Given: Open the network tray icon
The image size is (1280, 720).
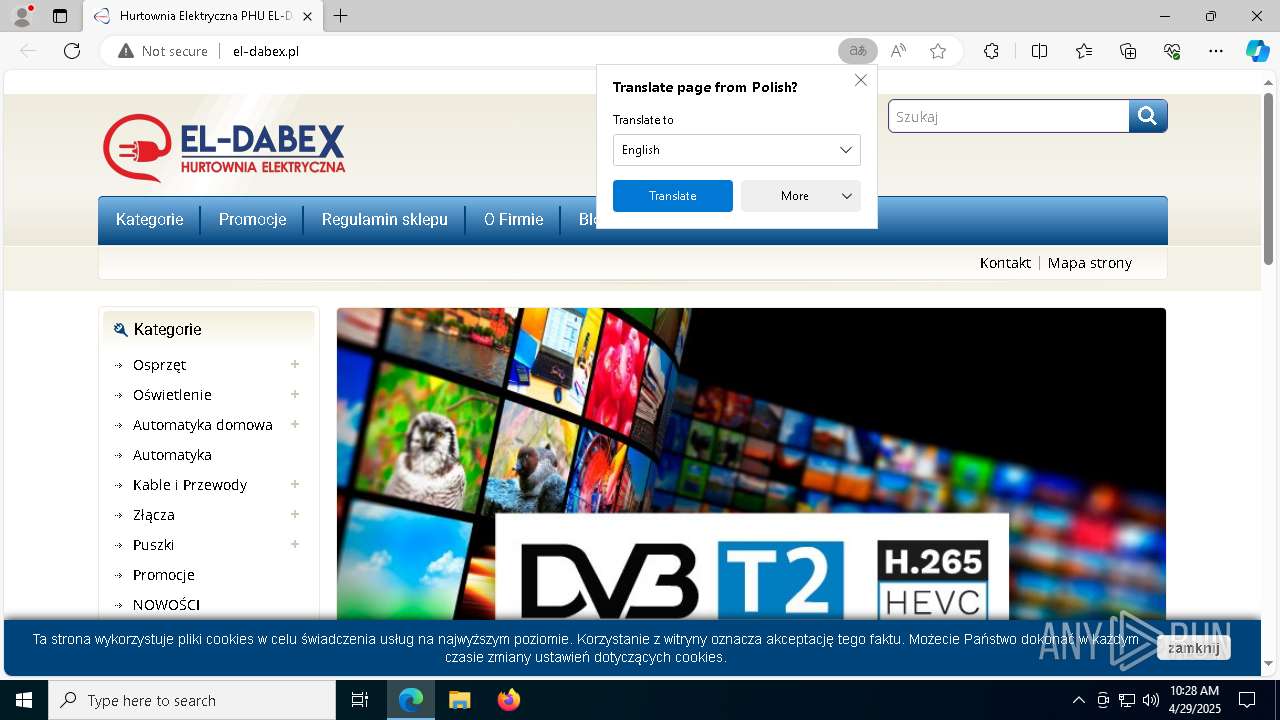Looking at the screenshot, I should 1127,700.
